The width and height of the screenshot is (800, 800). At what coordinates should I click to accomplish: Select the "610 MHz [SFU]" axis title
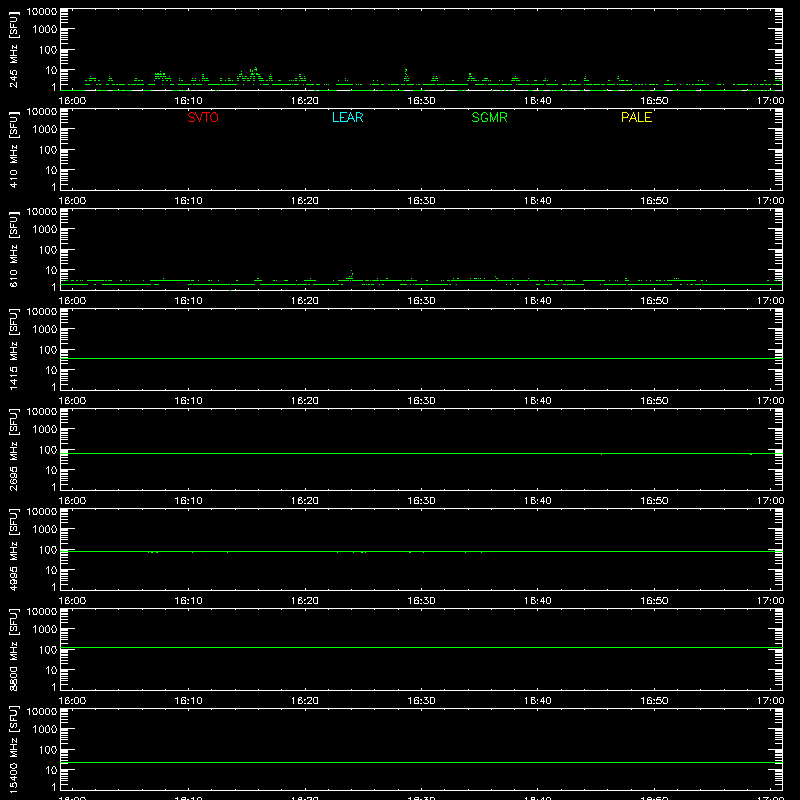14,249
